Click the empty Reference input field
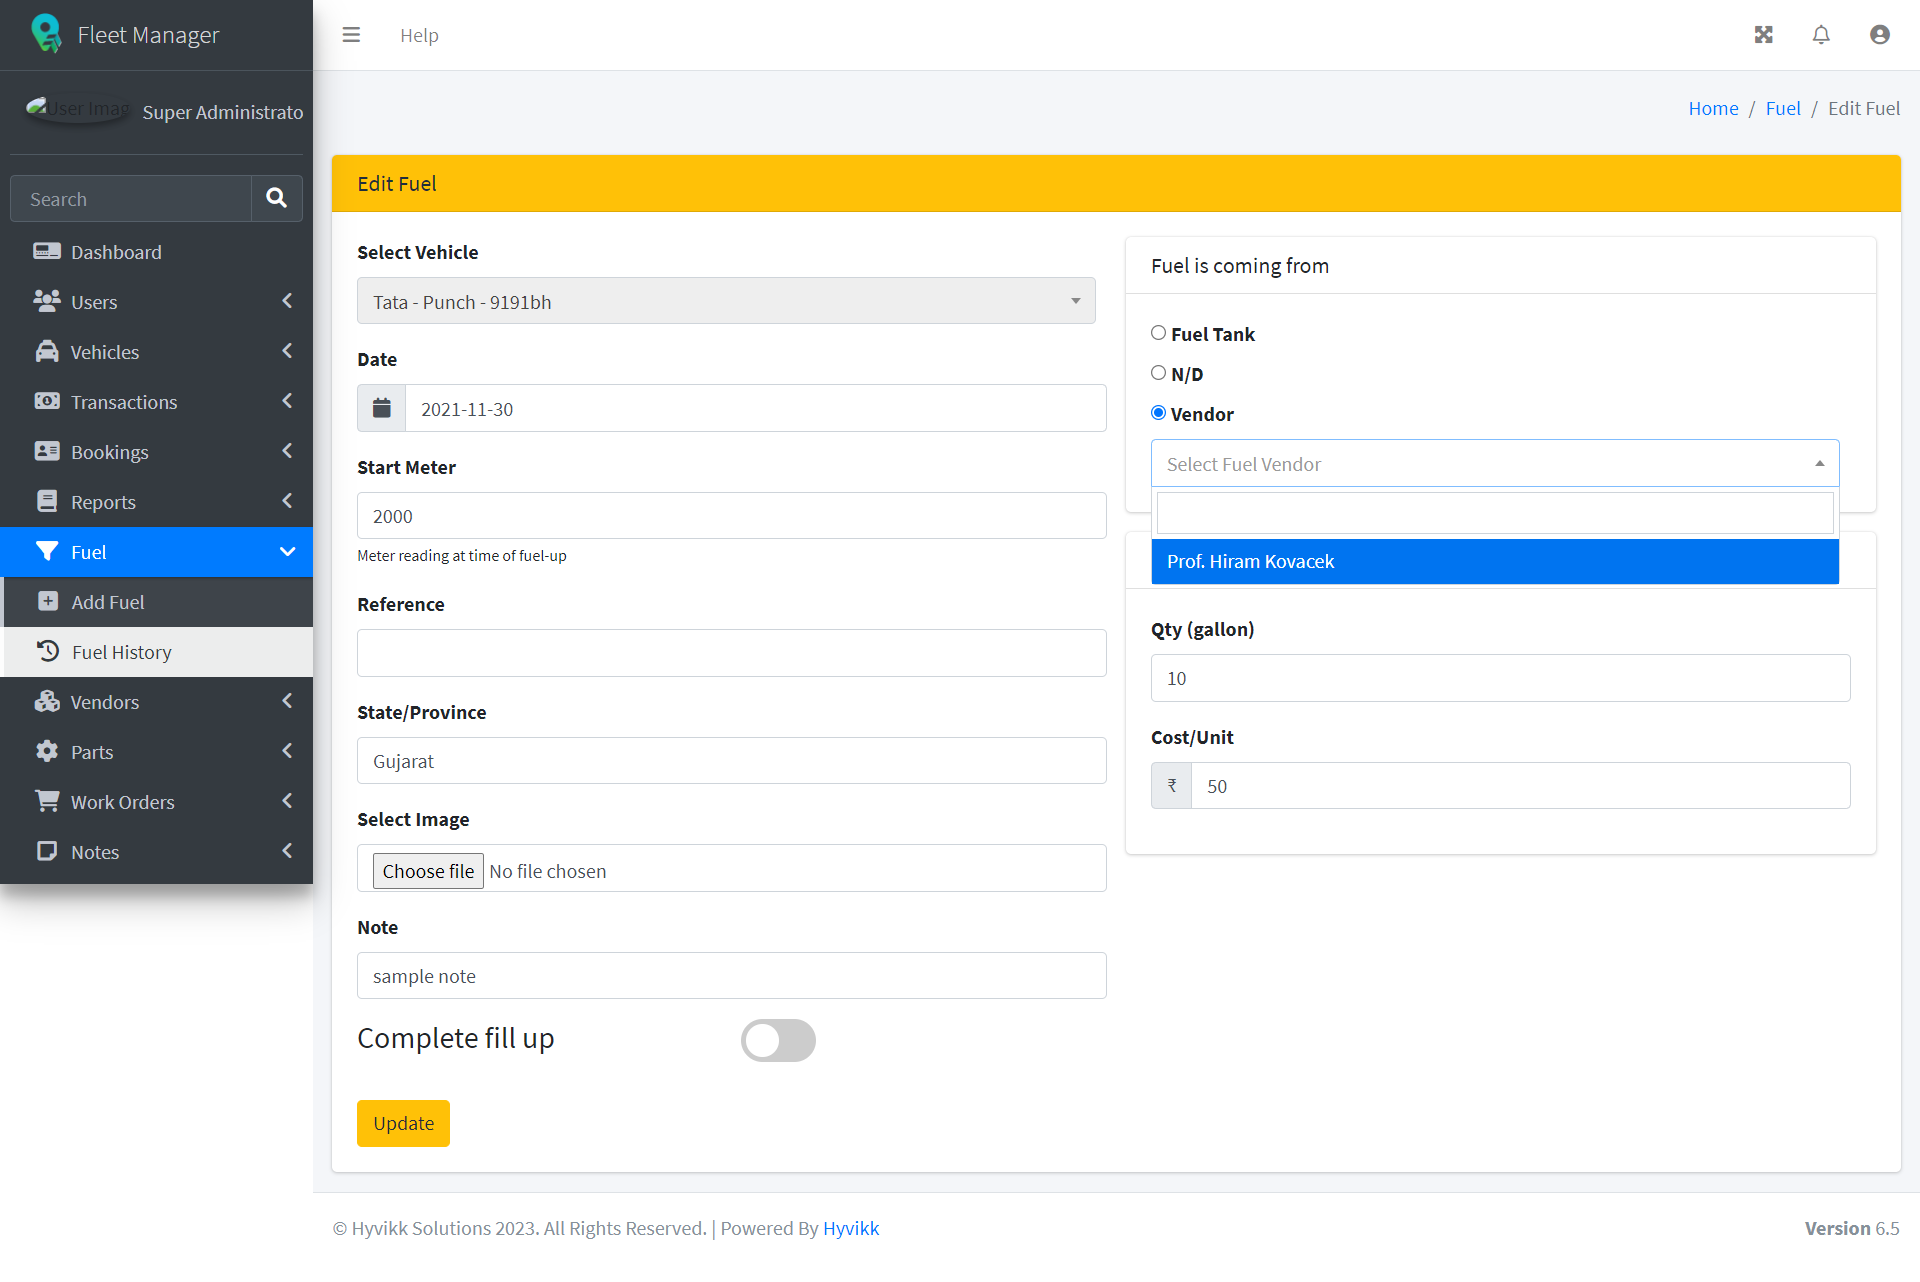Viewport: 1920px width, 1282px height. tap(731, 653)
